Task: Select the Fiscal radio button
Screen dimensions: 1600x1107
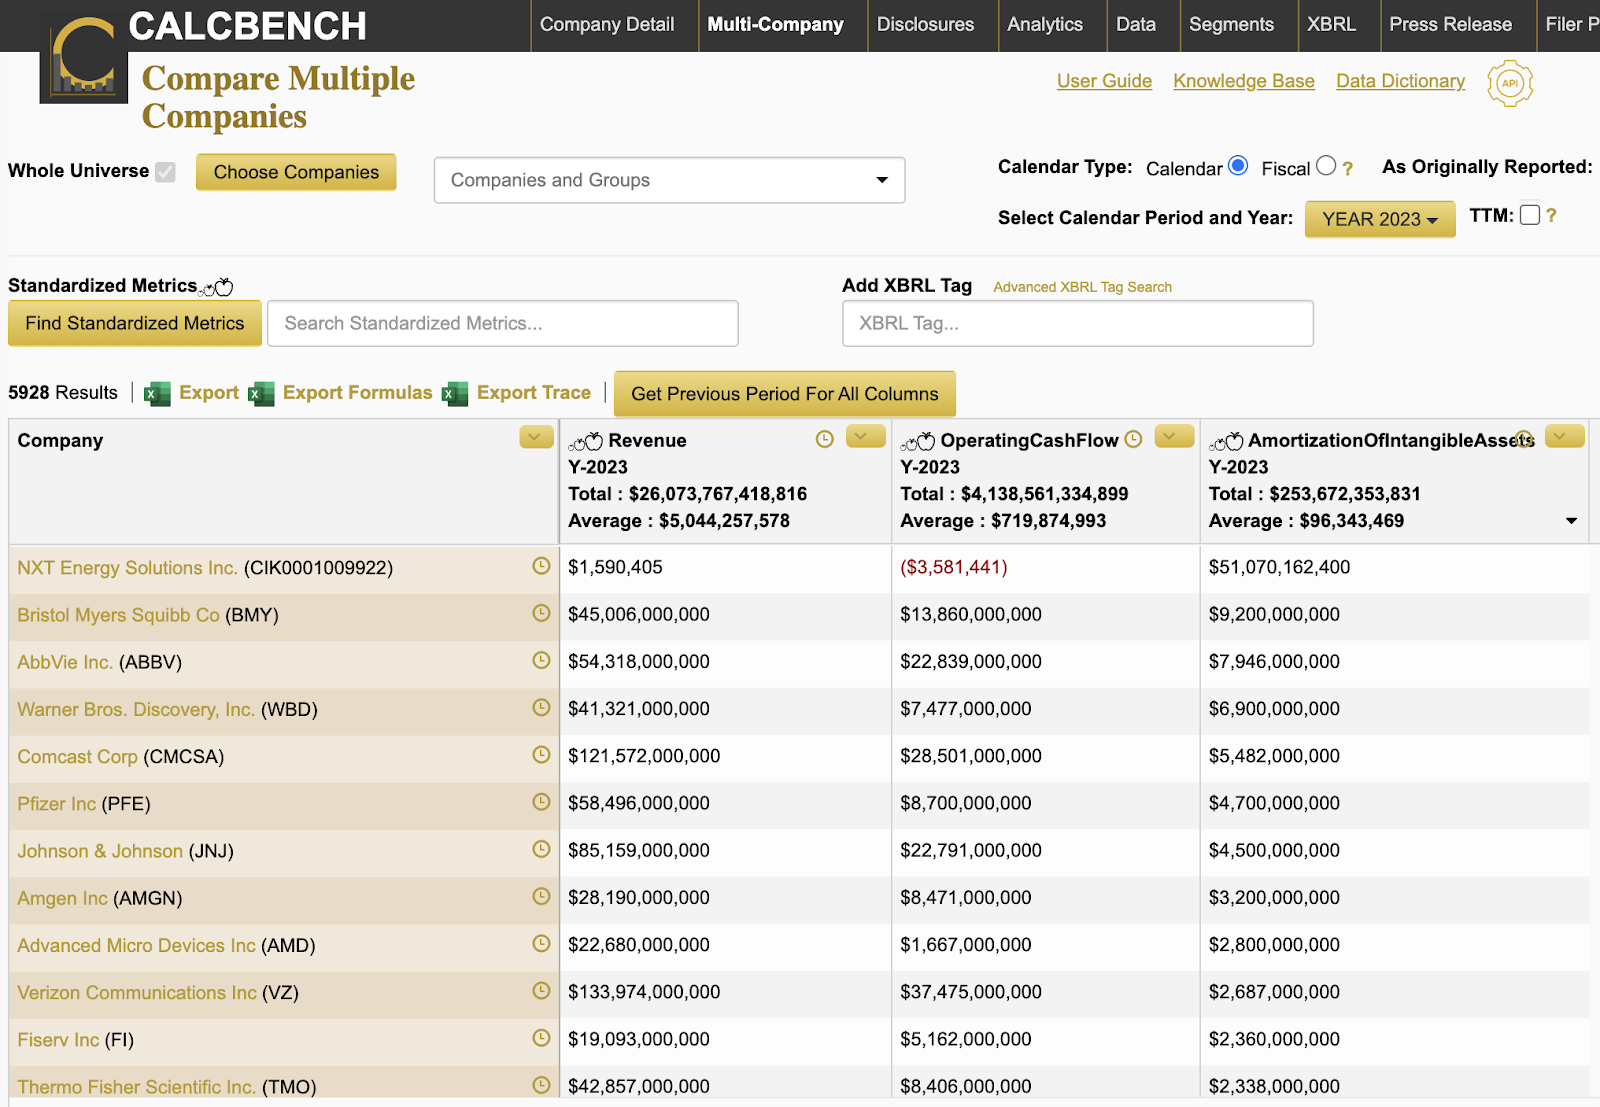Action: (1326, 166)
